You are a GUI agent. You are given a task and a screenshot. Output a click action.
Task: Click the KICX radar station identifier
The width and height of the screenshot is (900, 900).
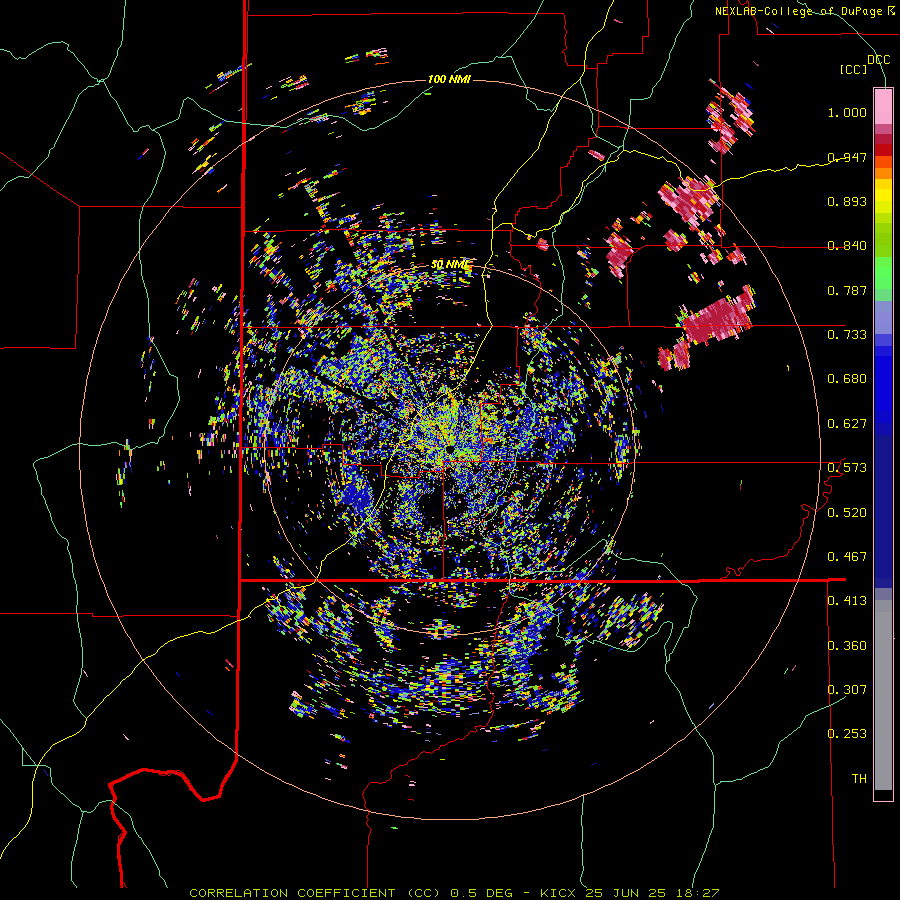click(x=560, y=893)
